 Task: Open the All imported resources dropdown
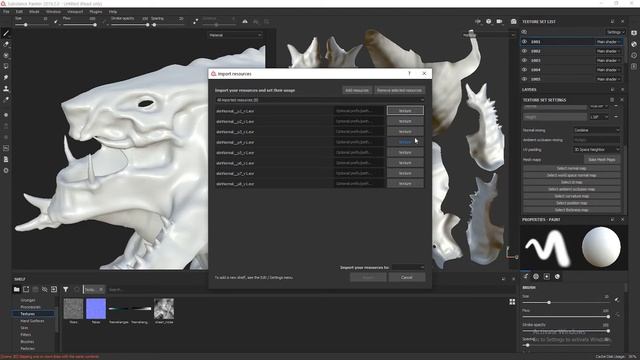tap(320, 100)
